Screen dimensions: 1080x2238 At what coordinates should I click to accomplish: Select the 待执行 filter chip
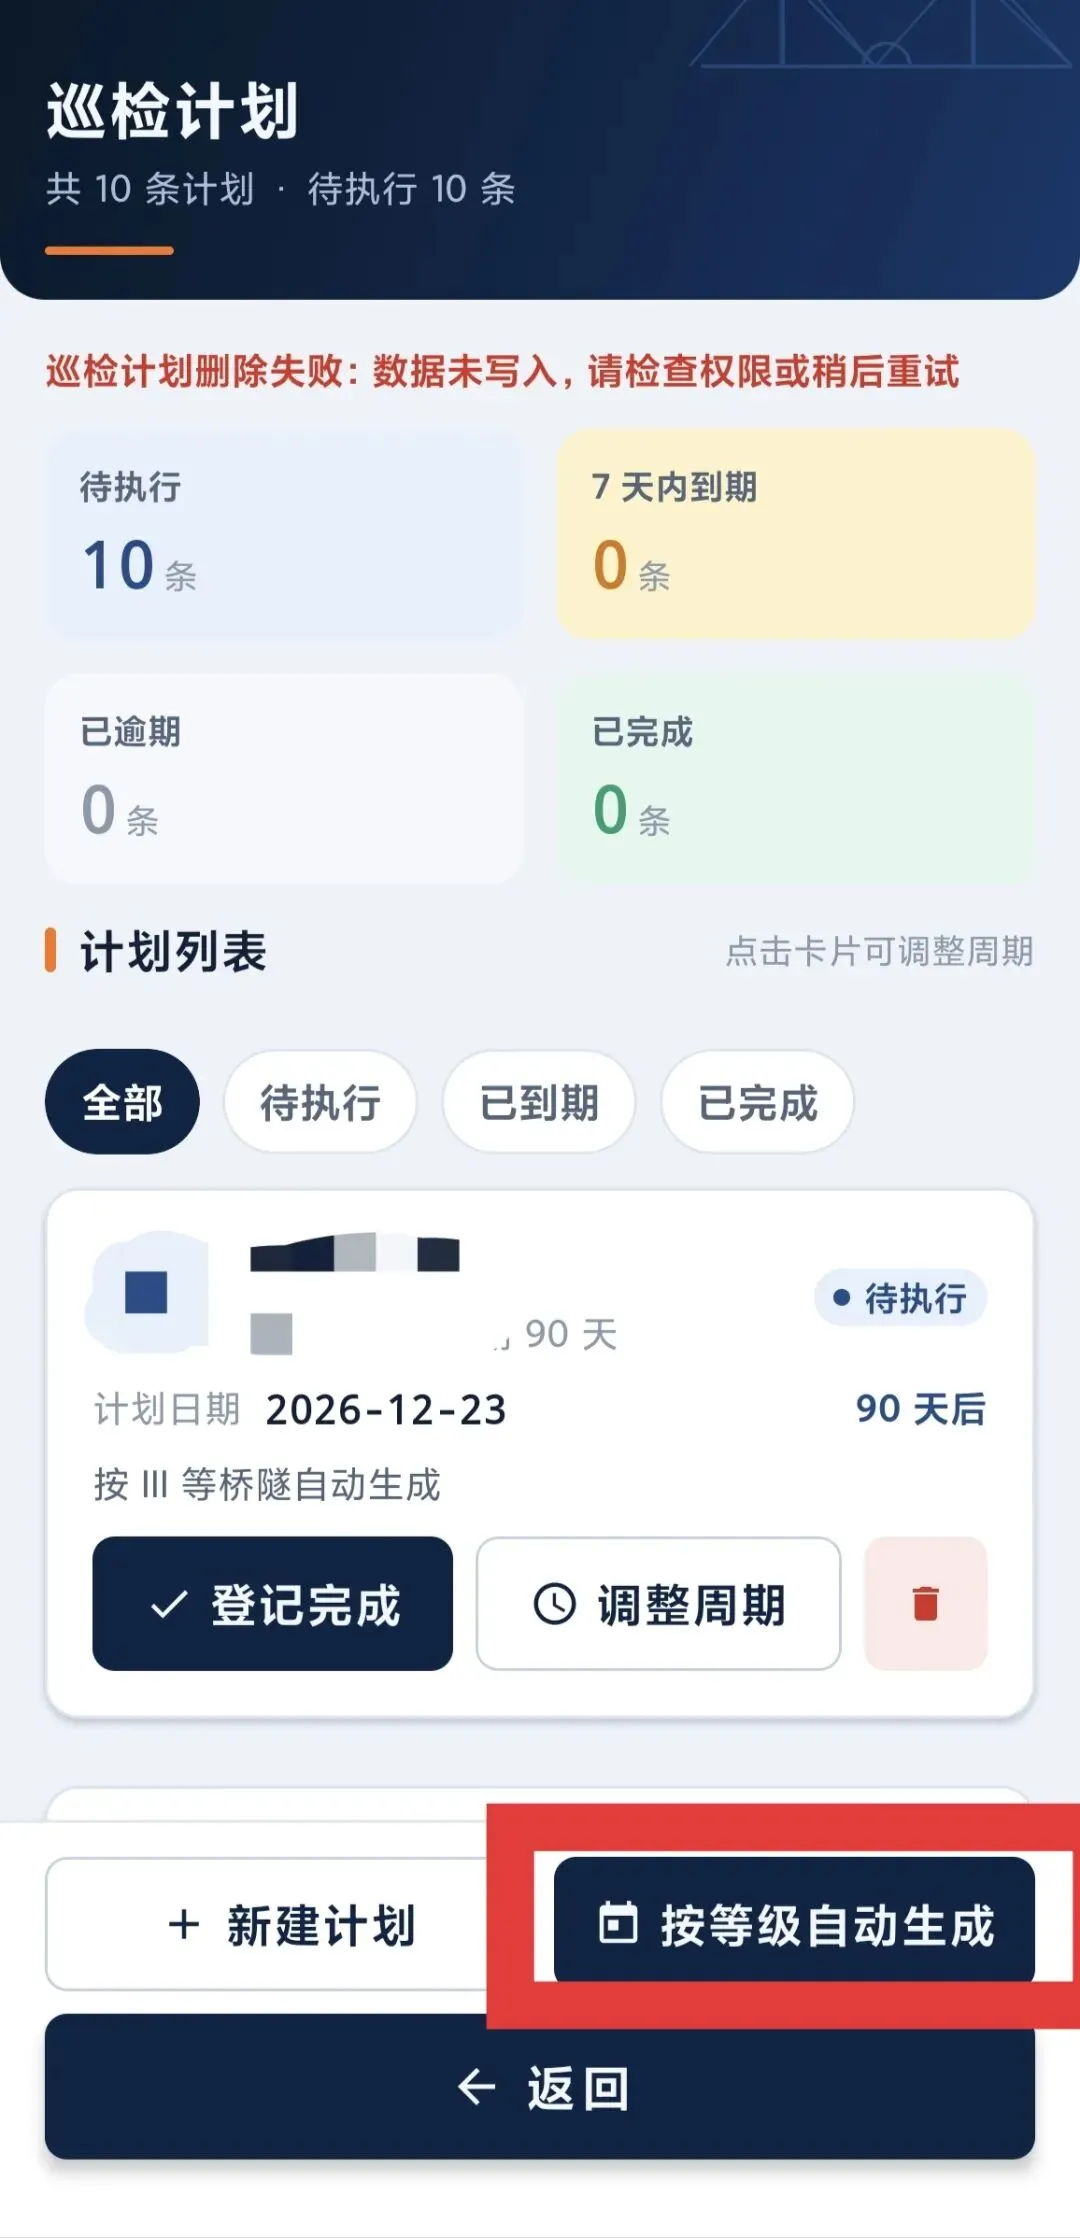[x=320, y=1102]
